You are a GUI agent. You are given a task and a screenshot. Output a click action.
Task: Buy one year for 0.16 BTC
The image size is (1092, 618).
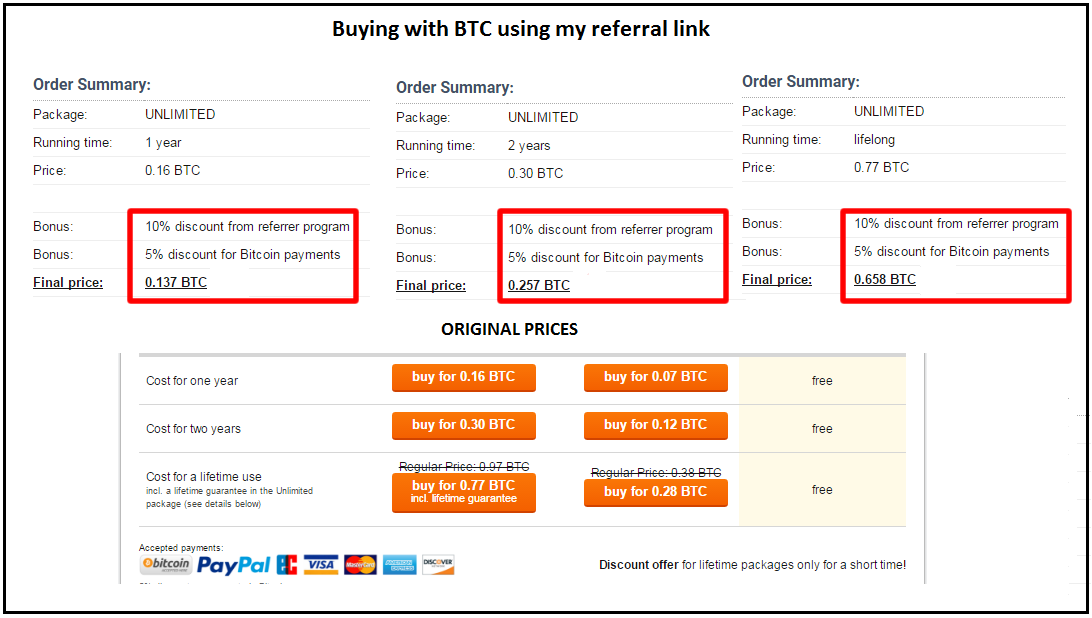point(464,378)
